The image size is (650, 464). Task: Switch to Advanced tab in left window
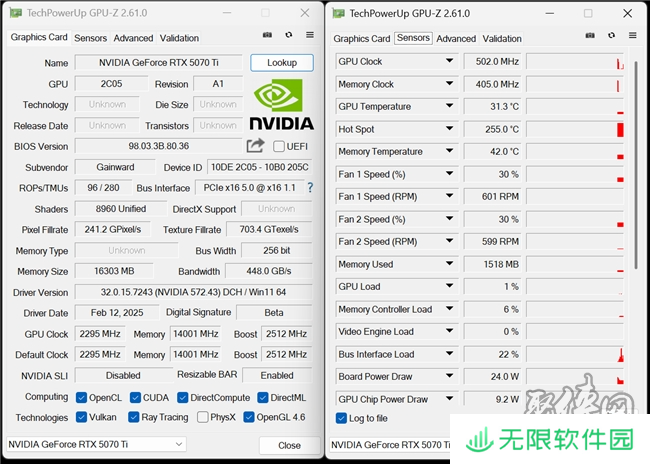(x=133, y=38)
